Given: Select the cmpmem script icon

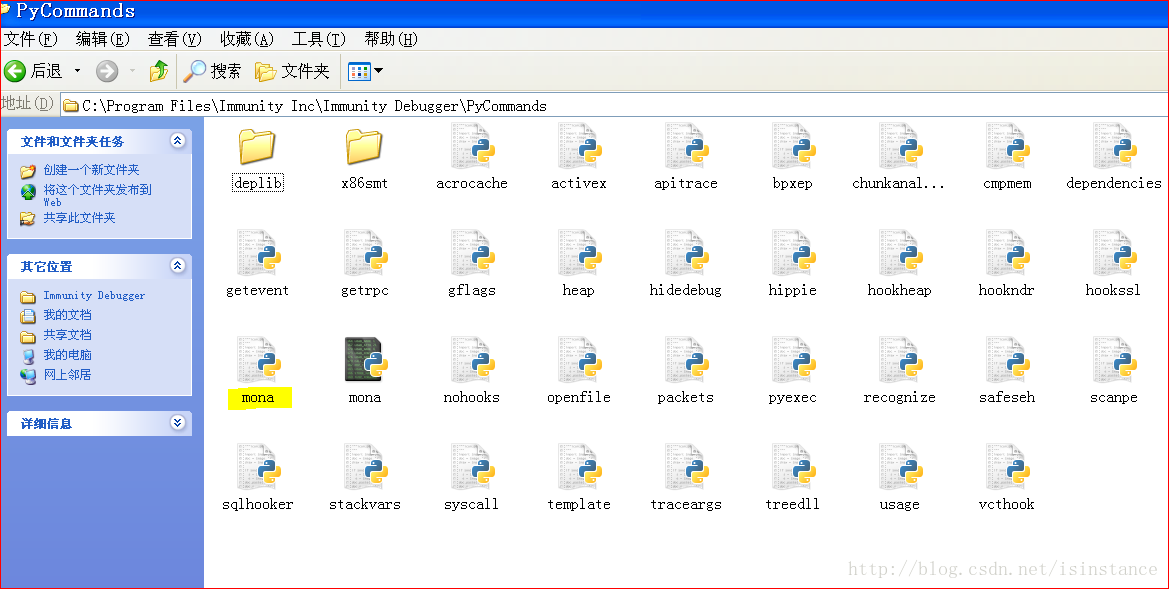Looking at the screenshot, I should click(x=1006, y=147).
